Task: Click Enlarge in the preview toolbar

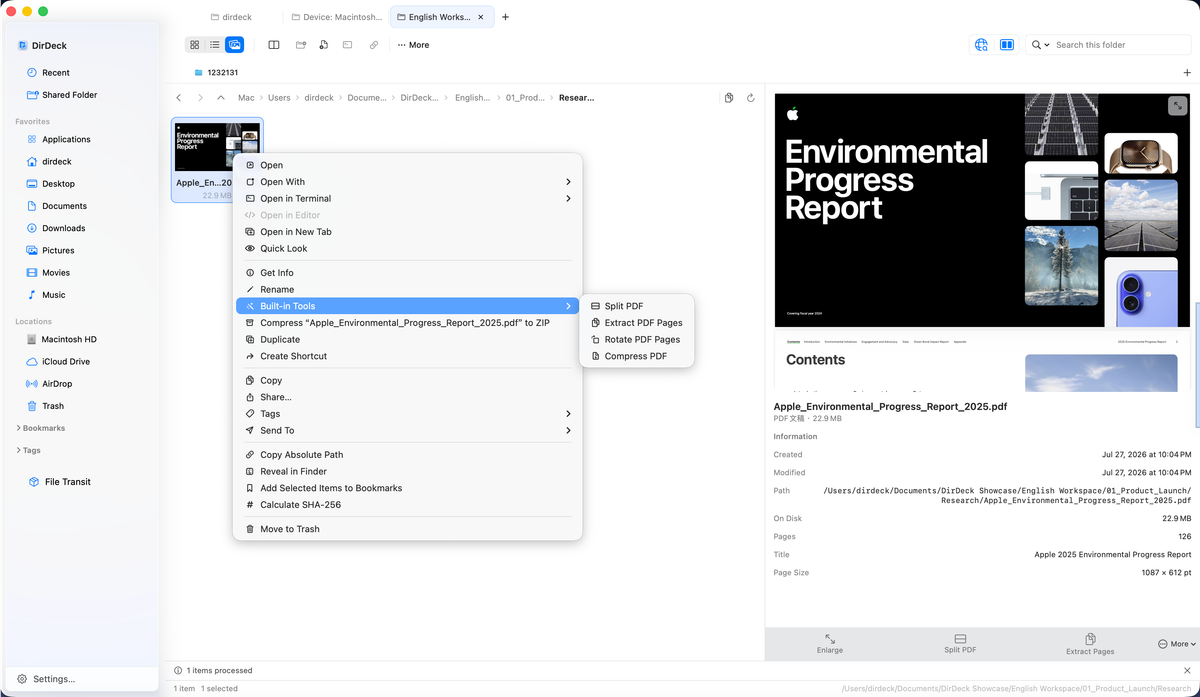Action: (x=830, y=643)
